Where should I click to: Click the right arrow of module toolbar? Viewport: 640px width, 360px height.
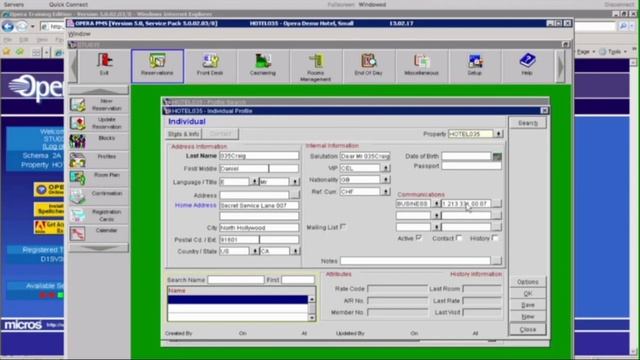(560, 66)
